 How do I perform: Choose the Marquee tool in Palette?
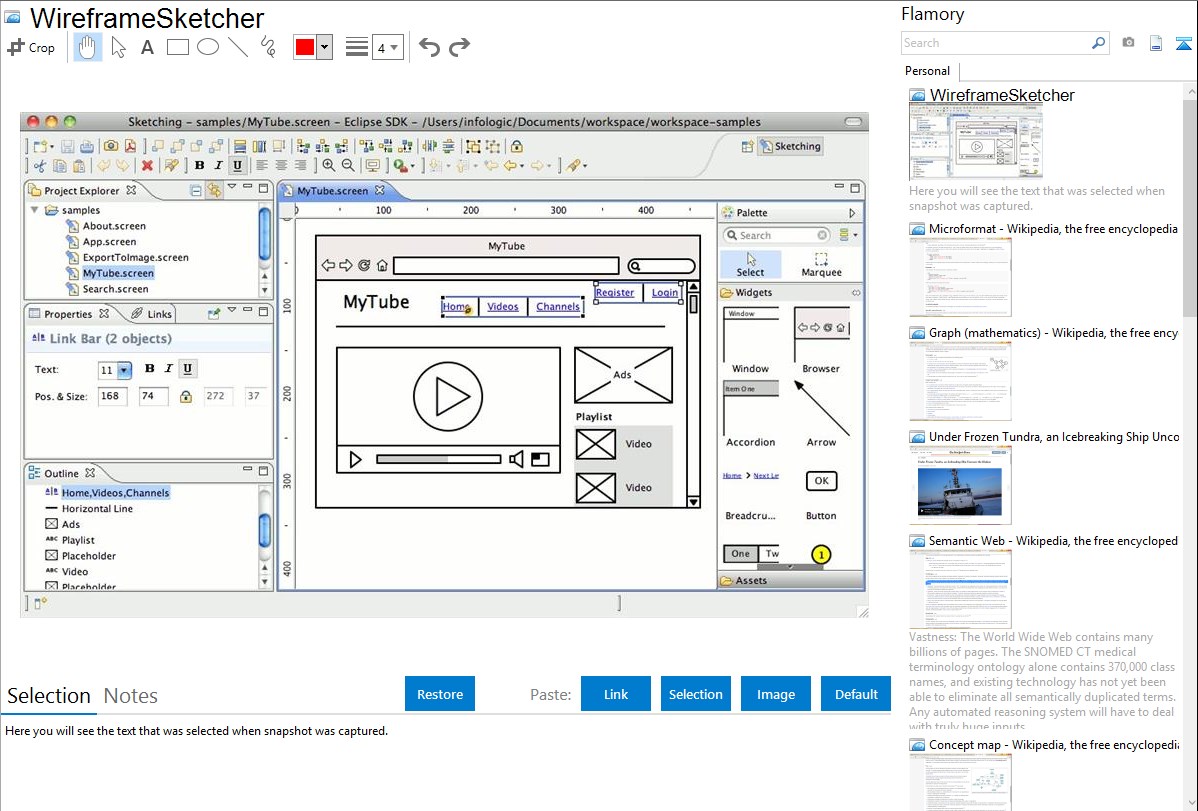(821, 264)
